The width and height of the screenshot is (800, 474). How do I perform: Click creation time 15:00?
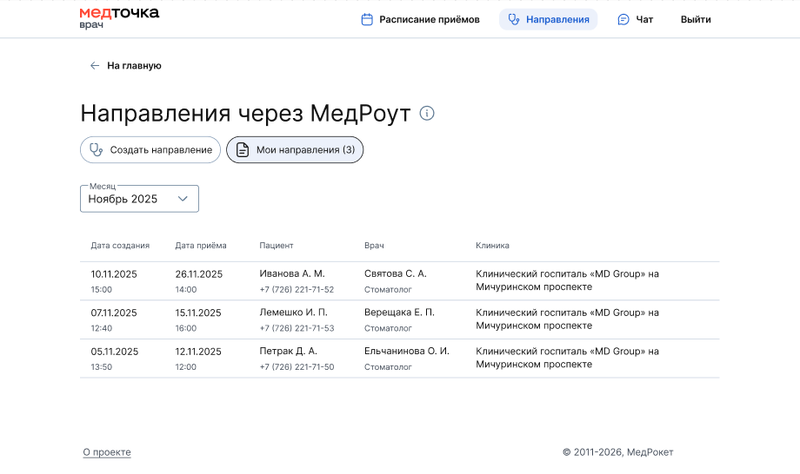click(x=101, y=289)
